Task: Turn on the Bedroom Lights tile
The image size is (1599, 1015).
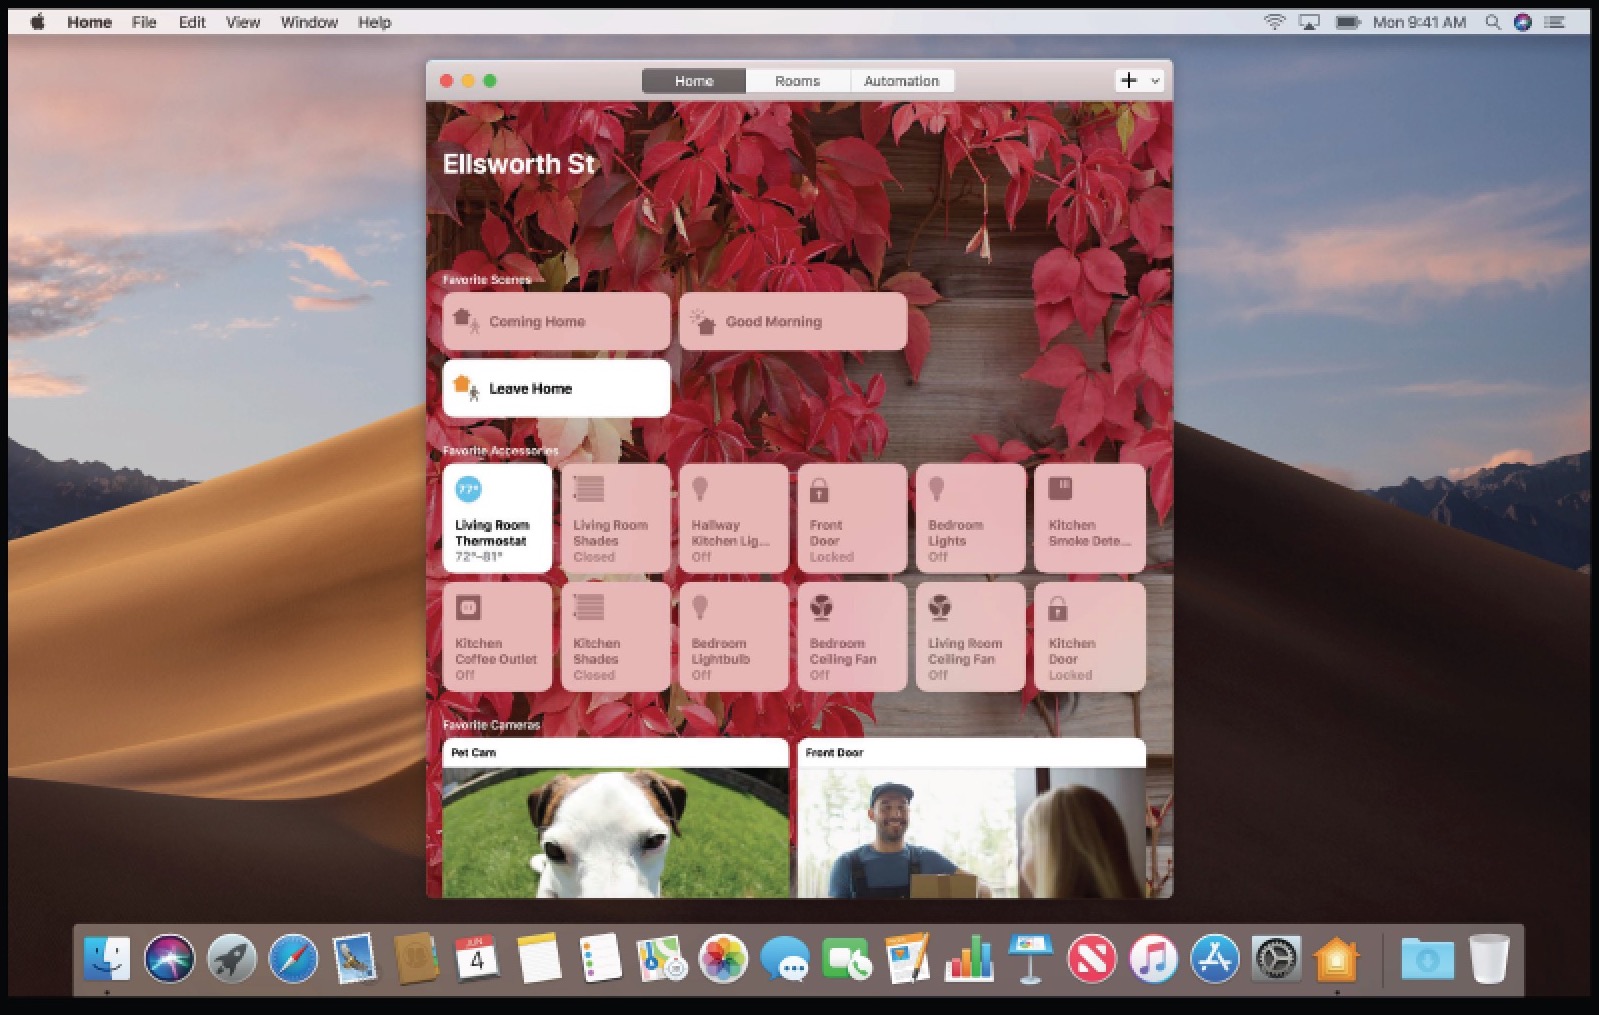Action: (x=970, y=518)
